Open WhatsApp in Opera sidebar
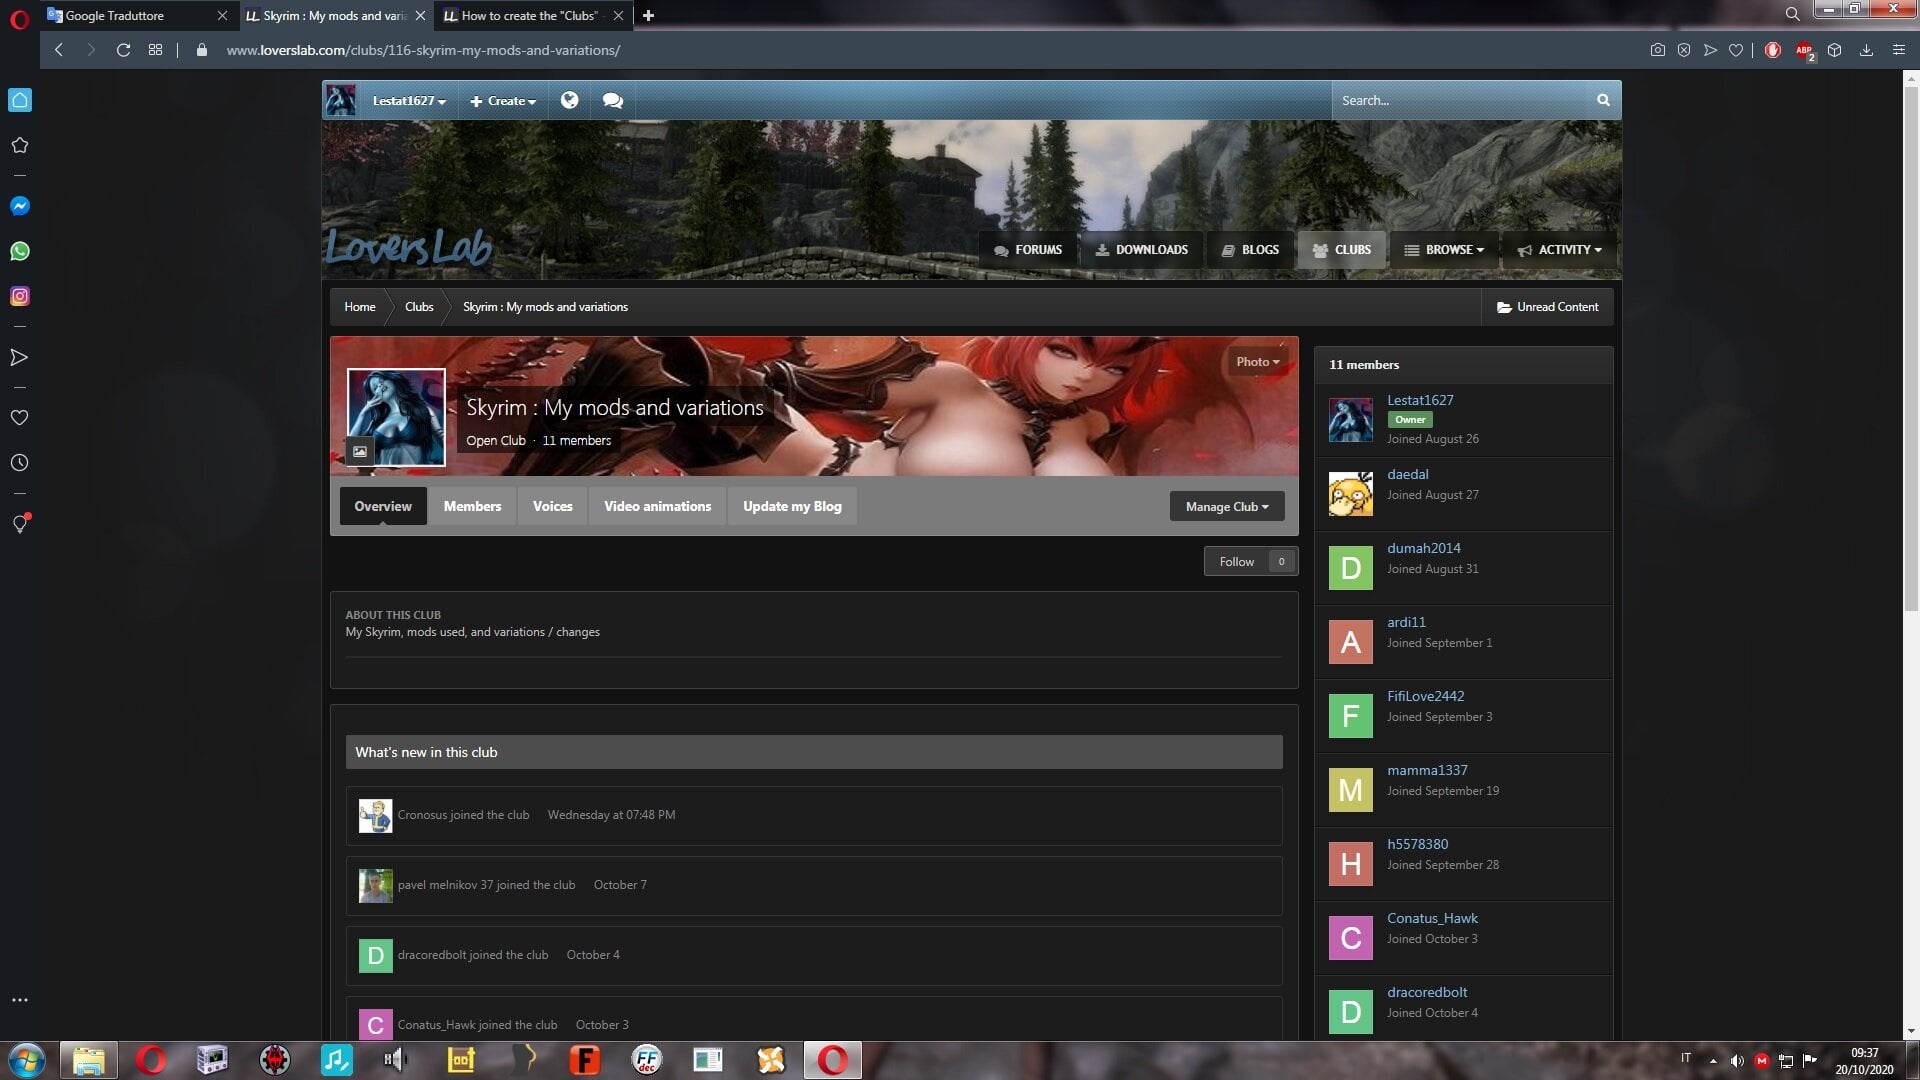Viewport: 1920px width, 1080px height. (20, 251)
